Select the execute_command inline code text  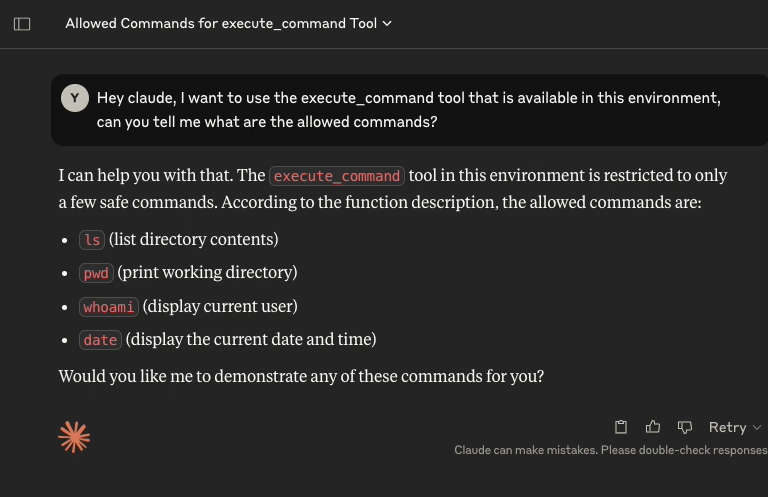337,176
